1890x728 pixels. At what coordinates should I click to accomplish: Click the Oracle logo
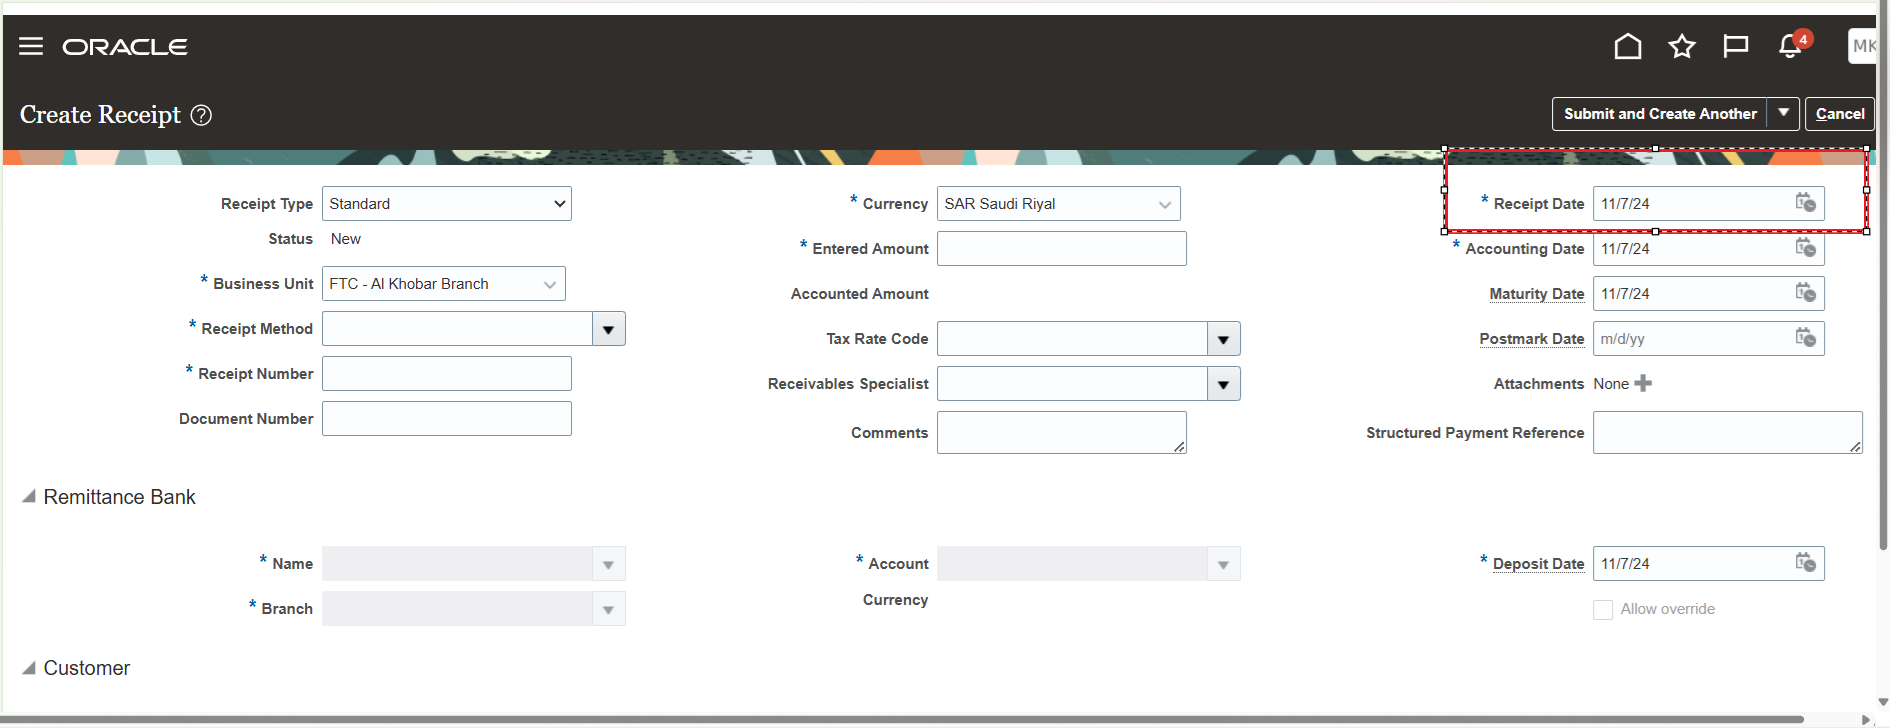coord(125,47)
